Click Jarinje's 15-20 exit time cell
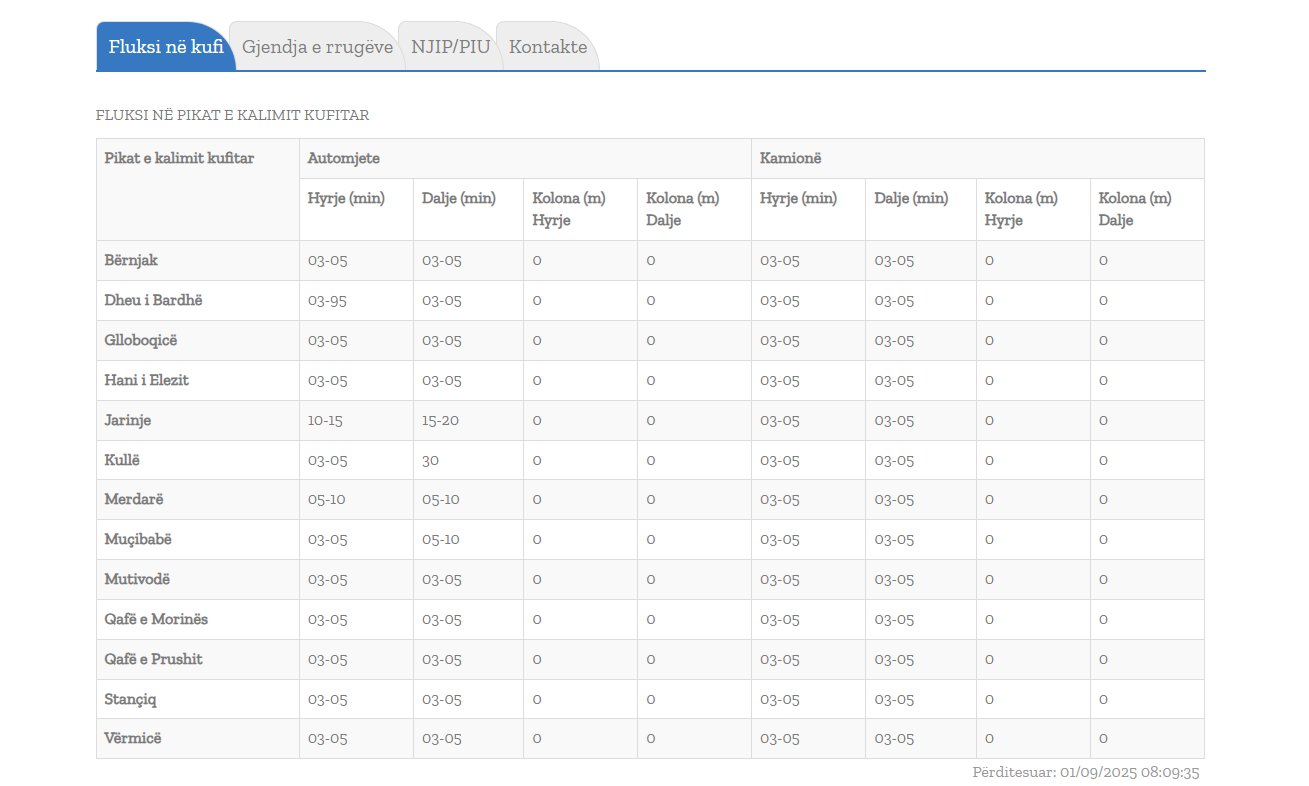 point(440,420)
